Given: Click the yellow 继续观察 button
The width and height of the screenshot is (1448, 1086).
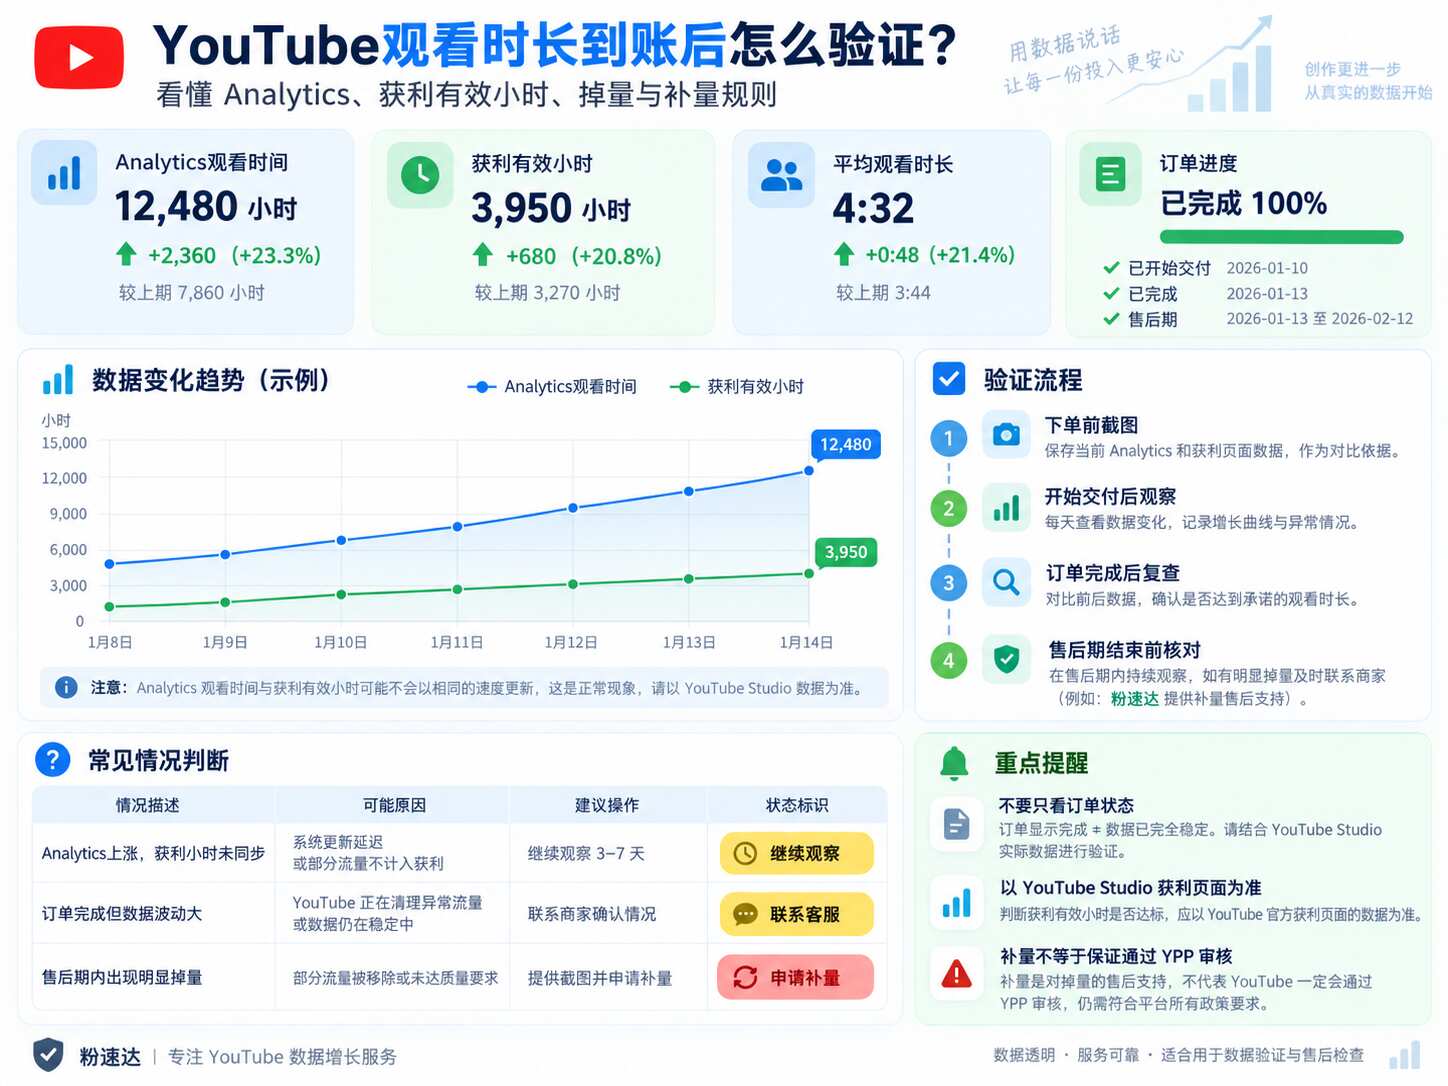Looking at the screenshot, I should [x=797, y=853].
